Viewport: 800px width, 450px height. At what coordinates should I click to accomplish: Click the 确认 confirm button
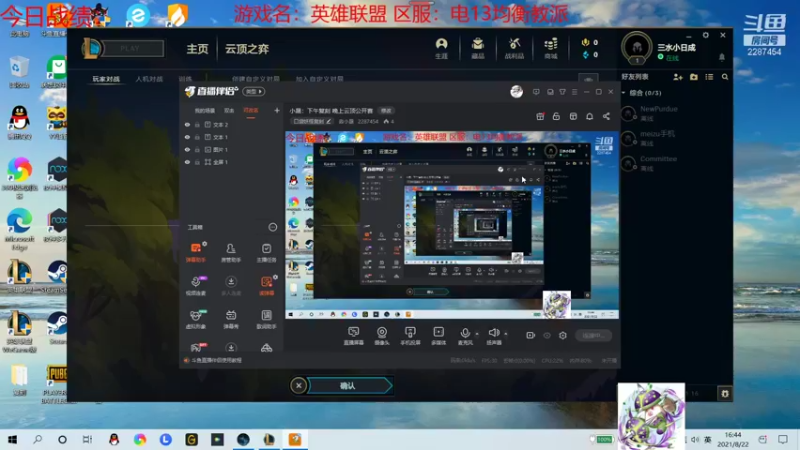click(x=349, y=386)
